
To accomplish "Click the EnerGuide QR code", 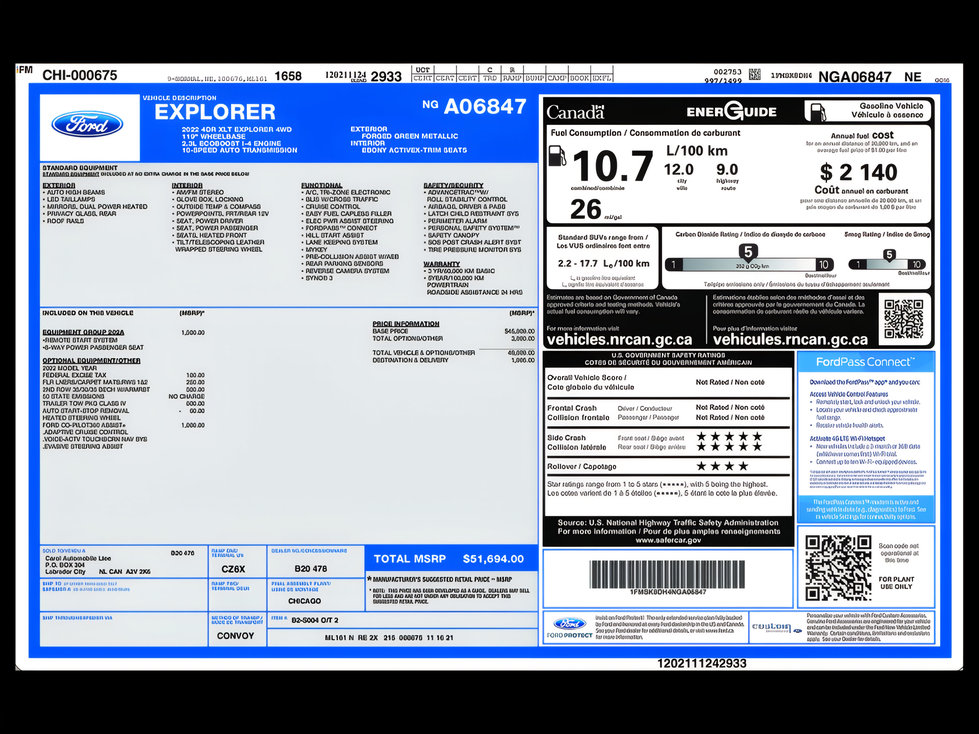I will 903,319.
